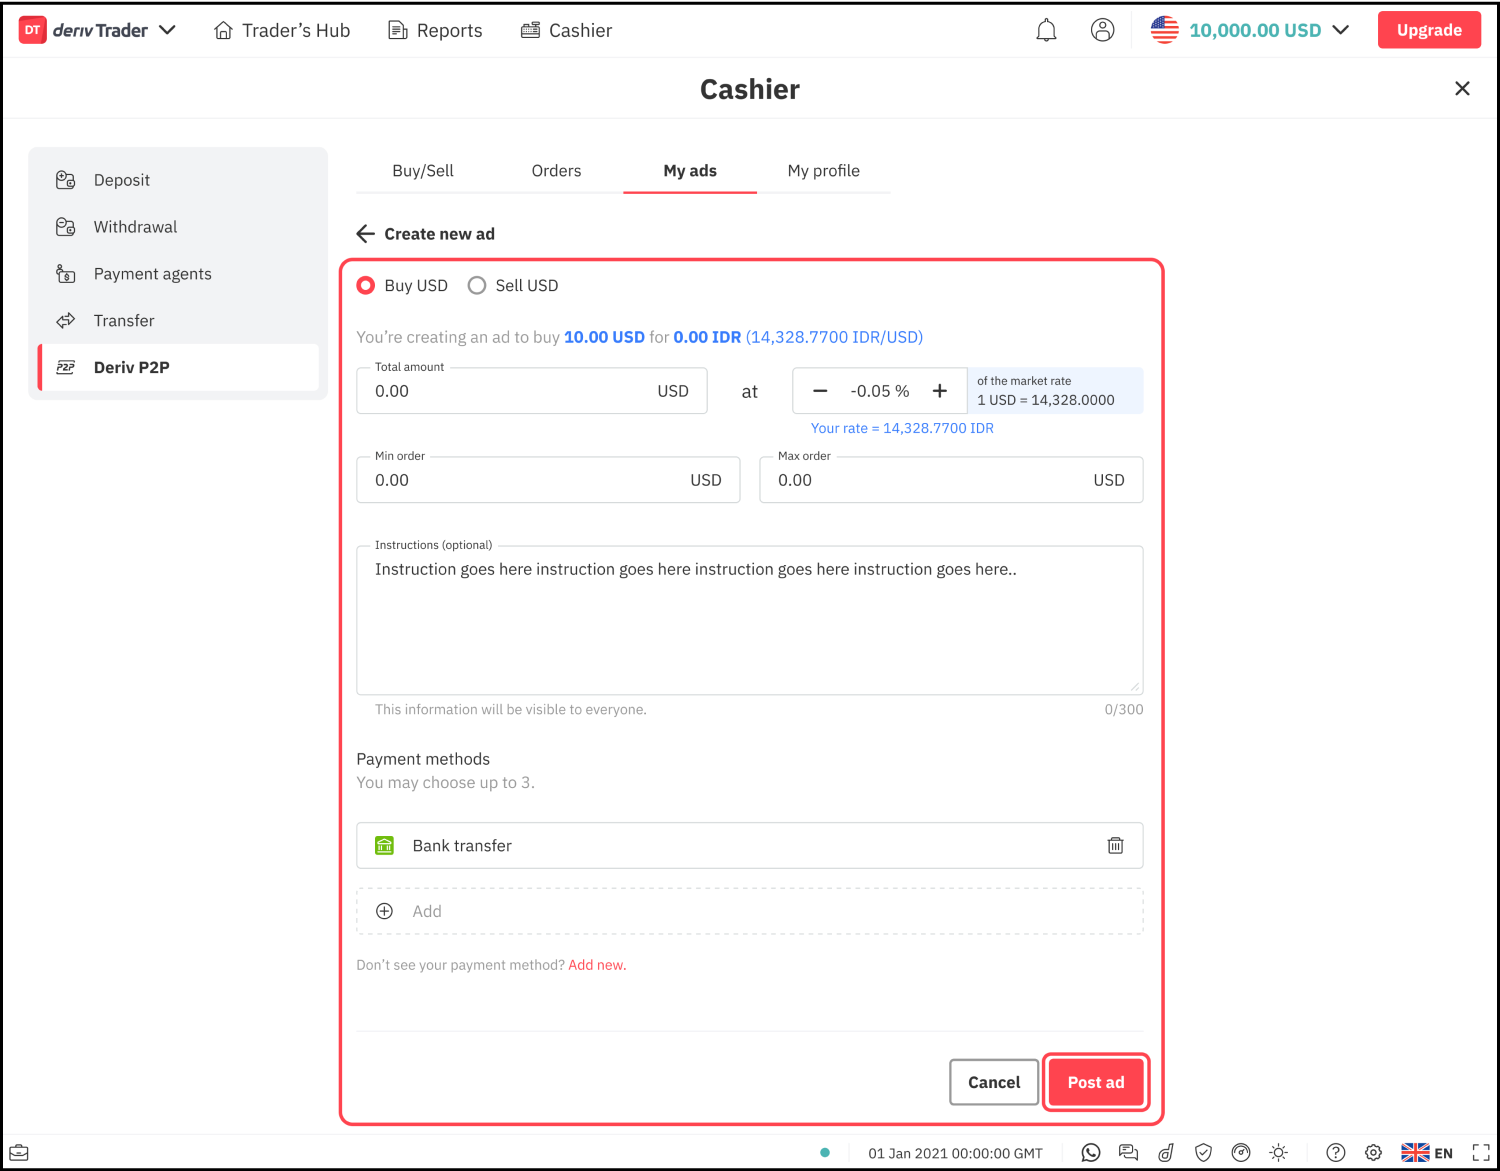Viewport: 1500px width, 1171px height.
Task: Toggle dark theme with the sun icon
Action: point(1278,1153)
